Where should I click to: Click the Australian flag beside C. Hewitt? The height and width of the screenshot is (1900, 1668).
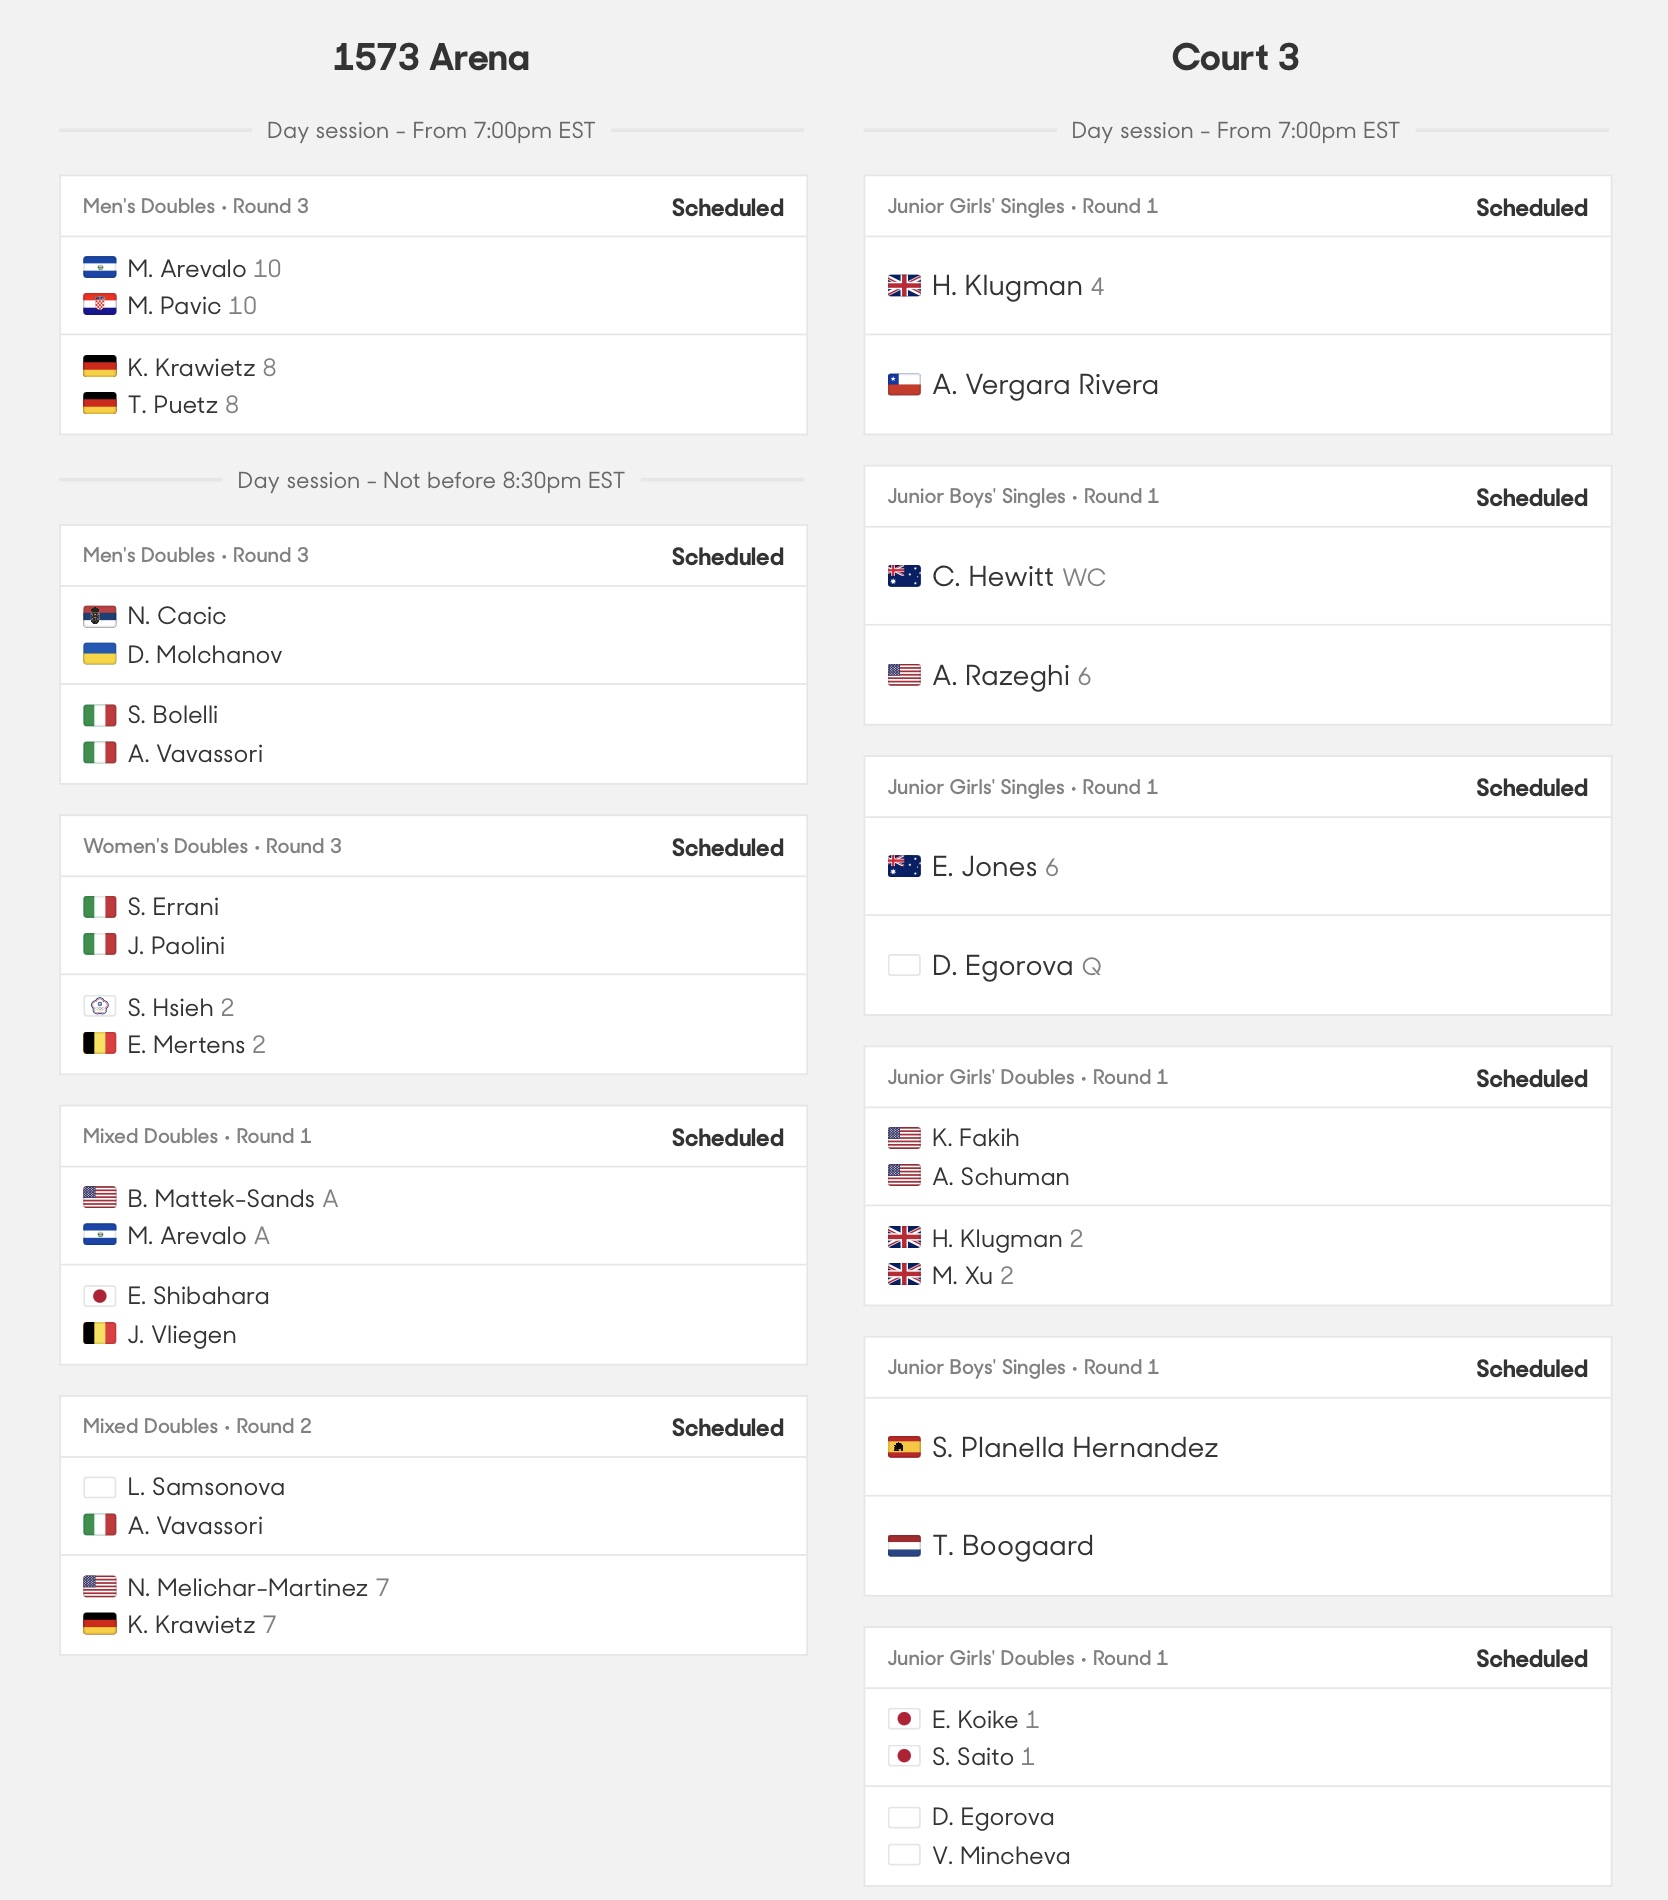pos(904,576)
